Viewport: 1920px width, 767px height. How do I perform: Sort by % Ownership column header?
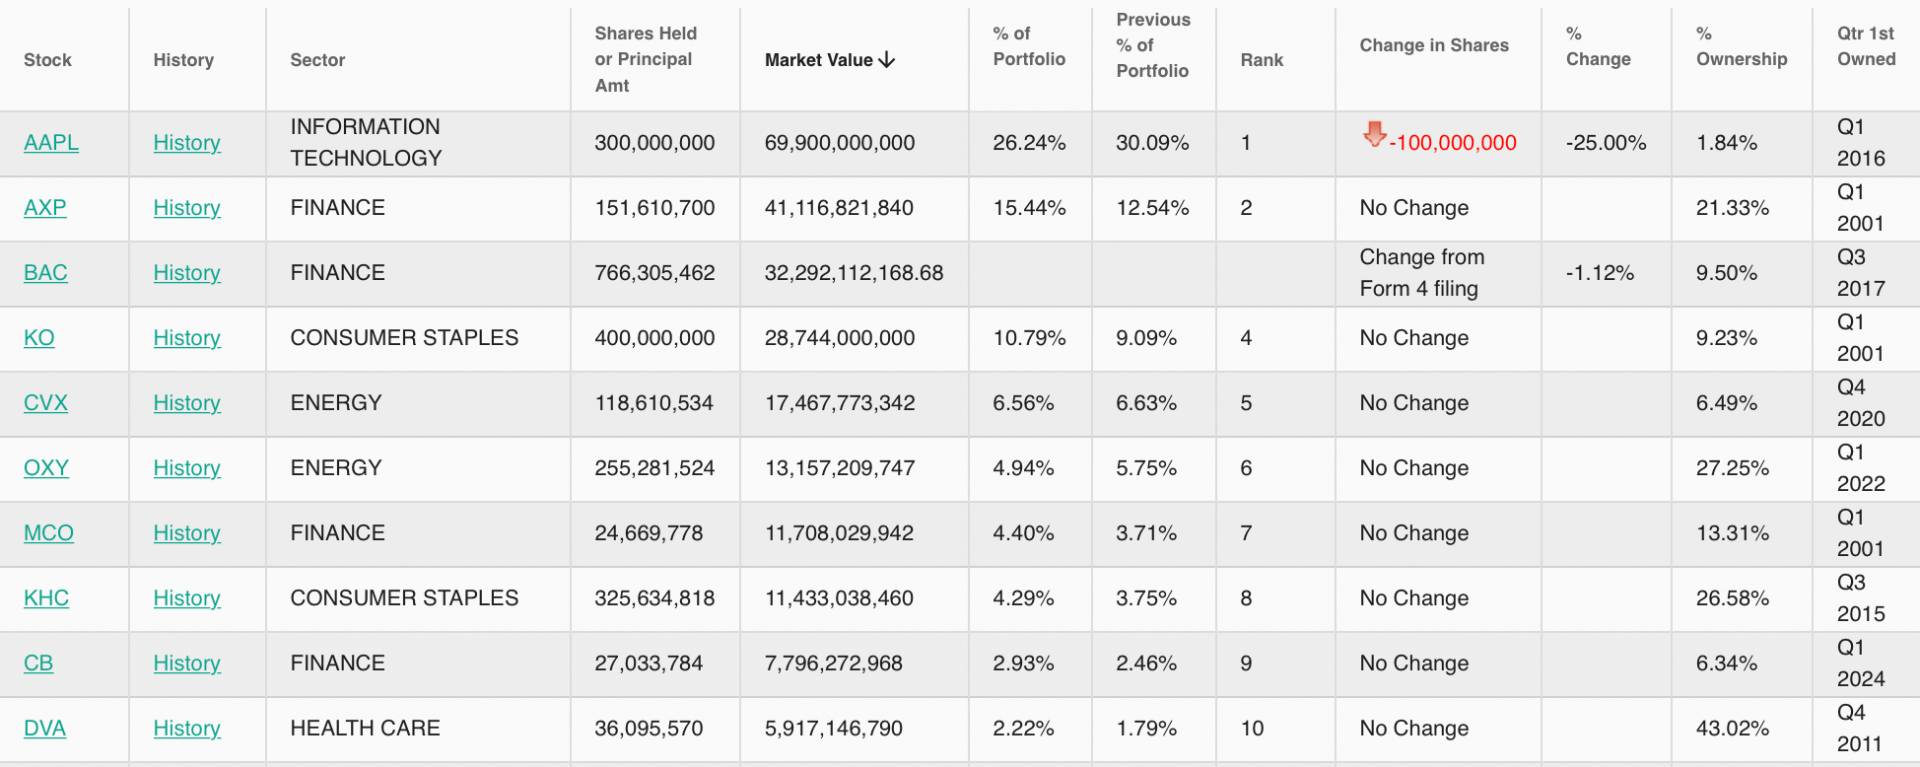tap(1741, 47)
